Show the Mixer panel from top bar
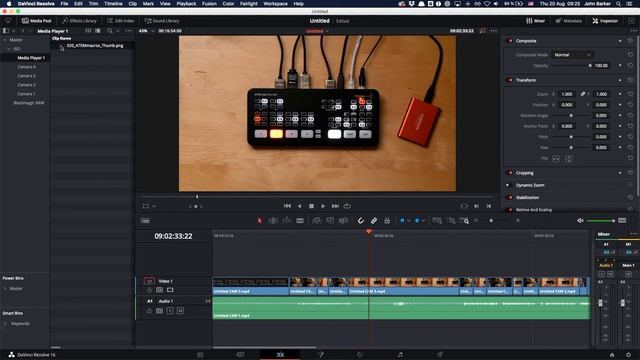 pos(536,21)
